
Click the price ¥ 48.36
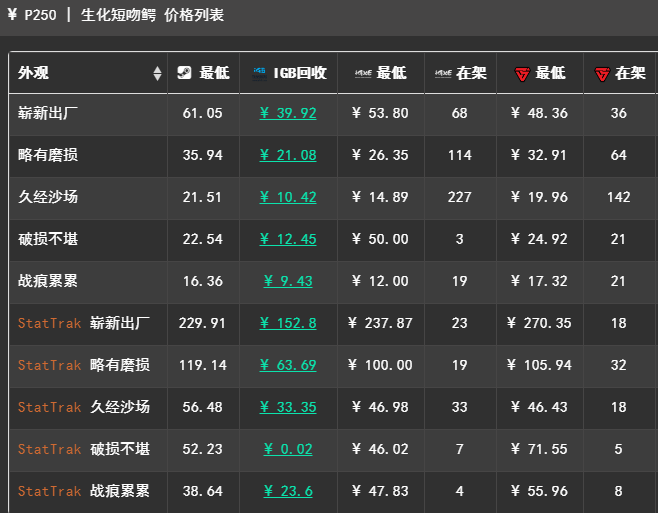[x=539, y=113]
